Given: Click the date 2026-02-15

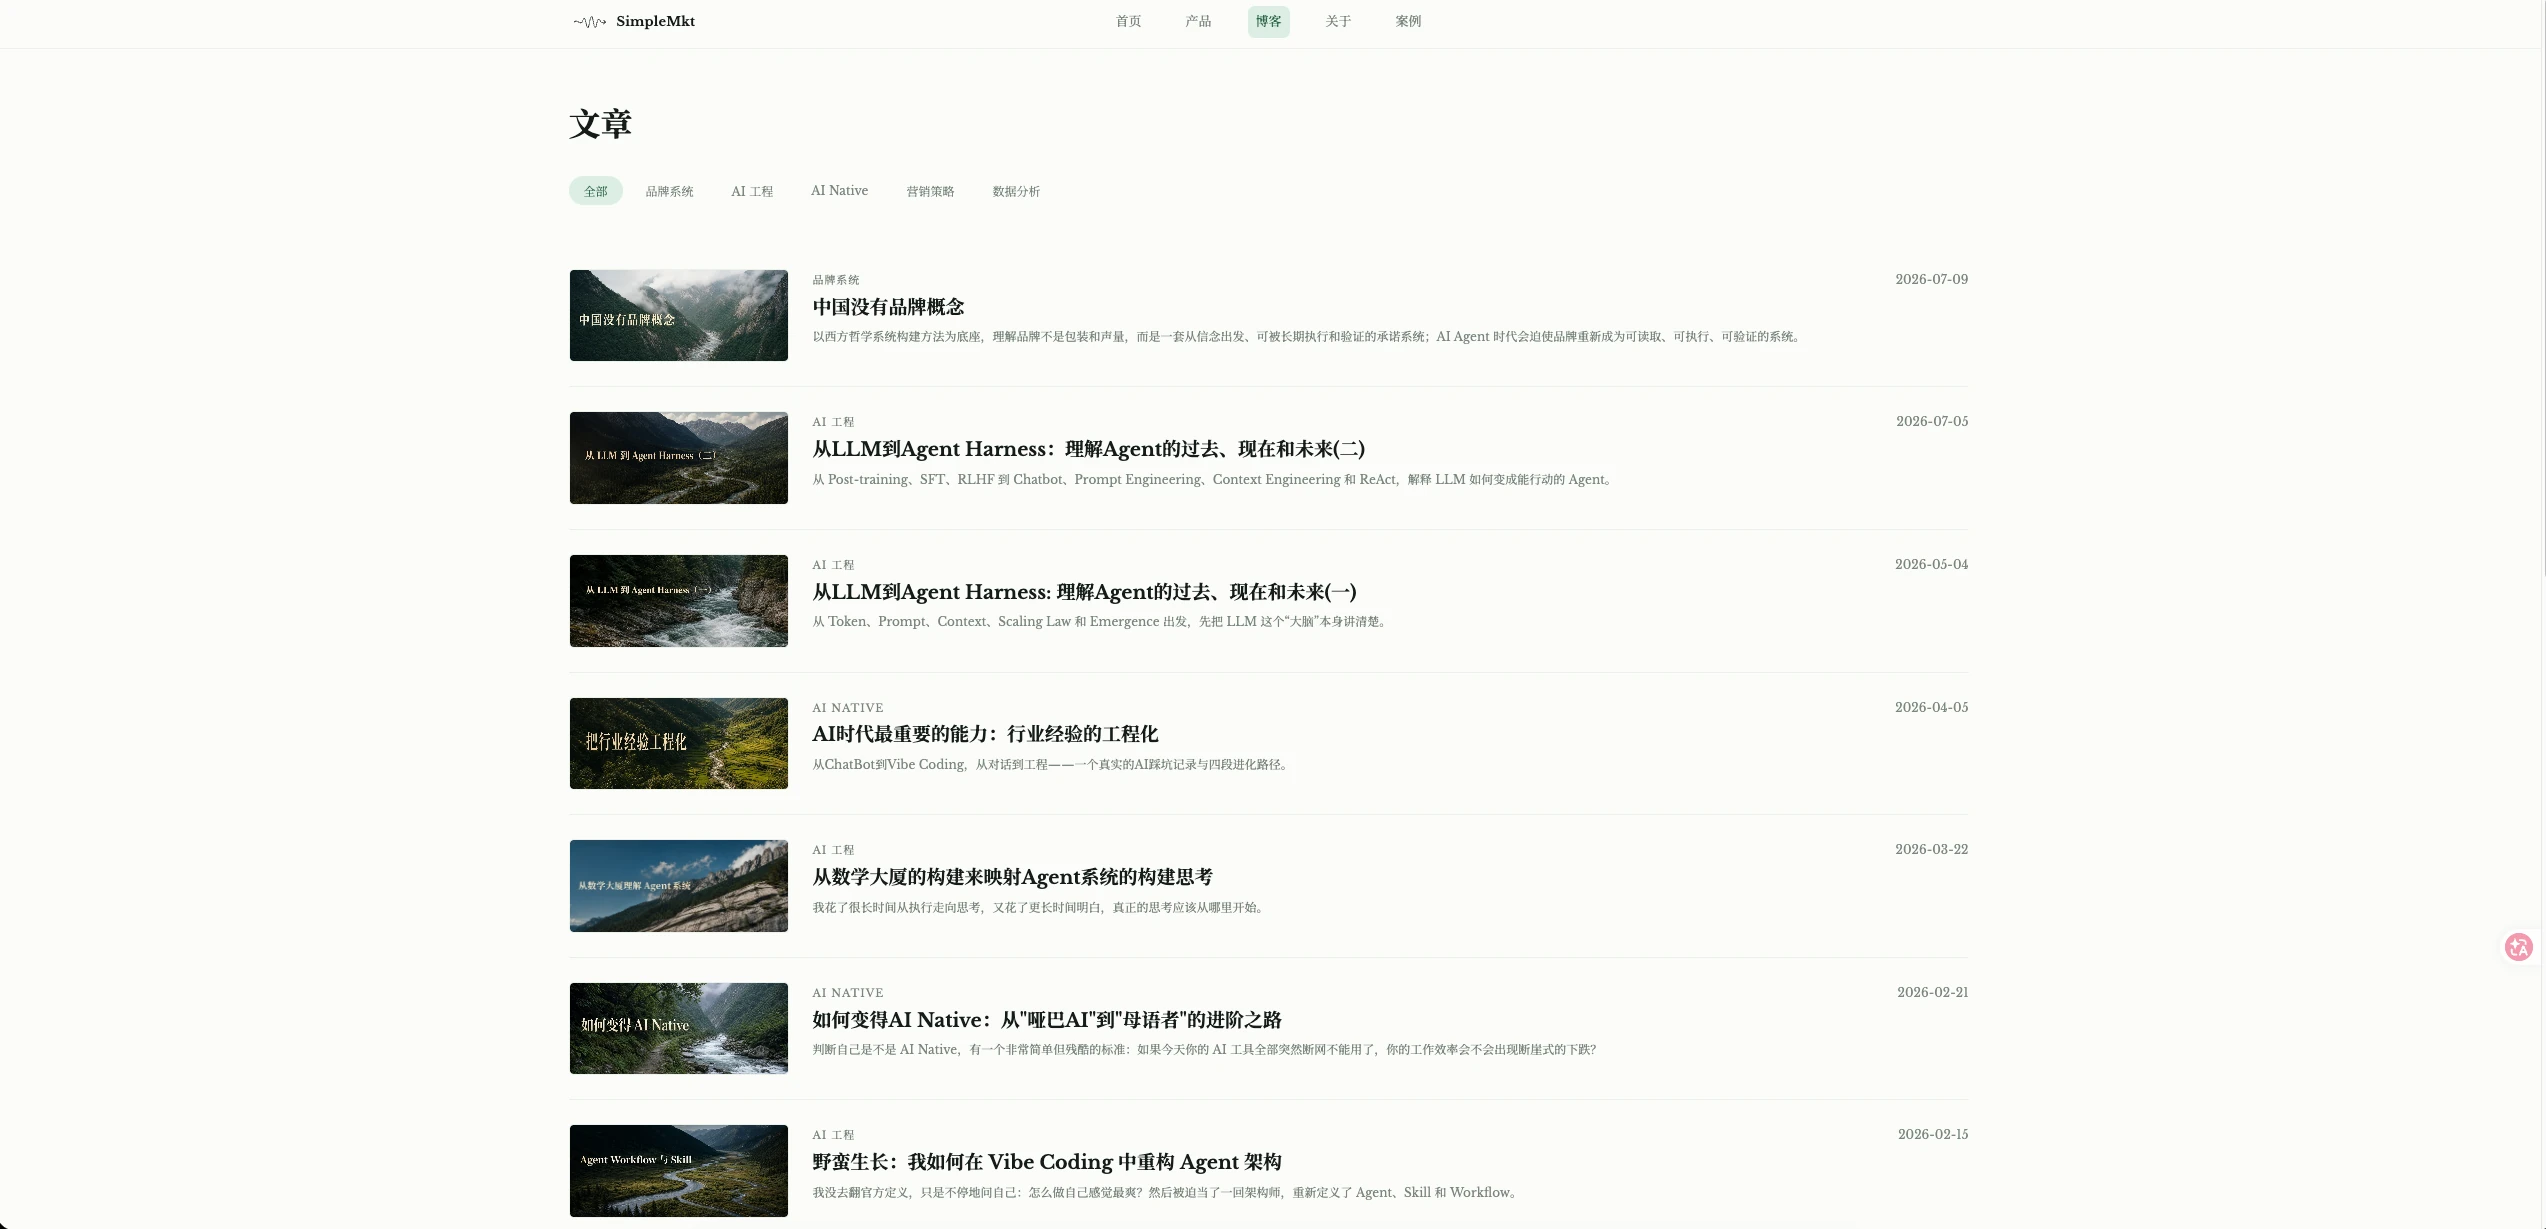Looking at the screenshot, I should click(1933, 1134).
